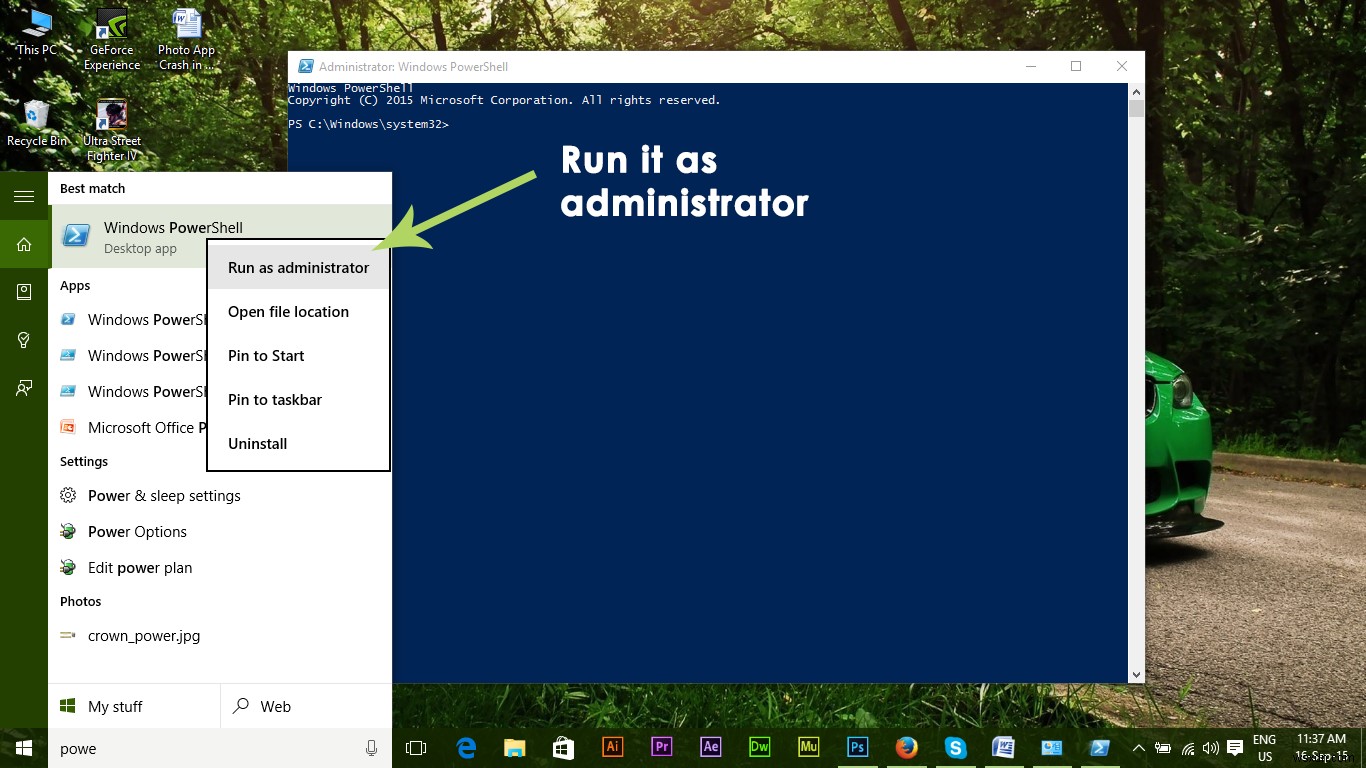Launch Adobe Premiere Pro from the taskbar
This screenshot has width=1366, height=768.
pos(661,747)
